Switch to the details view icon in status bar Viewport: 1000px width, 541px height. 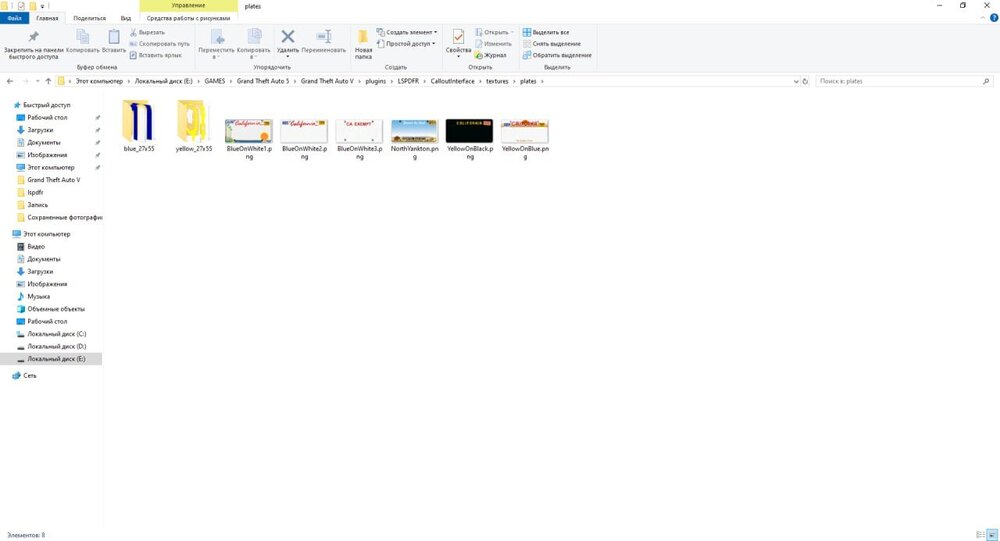point(981,535)
